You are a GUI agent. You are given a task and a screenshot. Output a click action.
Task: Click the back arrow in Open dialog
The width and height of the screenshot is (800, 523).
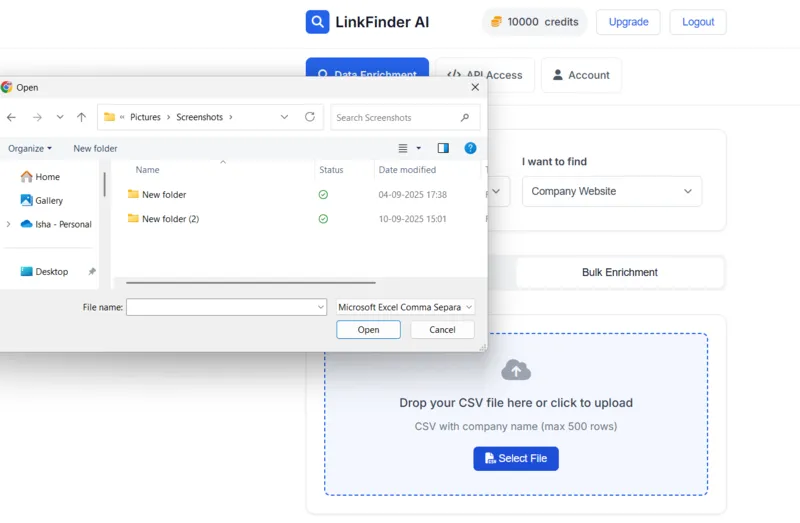(x=12, y=117)
